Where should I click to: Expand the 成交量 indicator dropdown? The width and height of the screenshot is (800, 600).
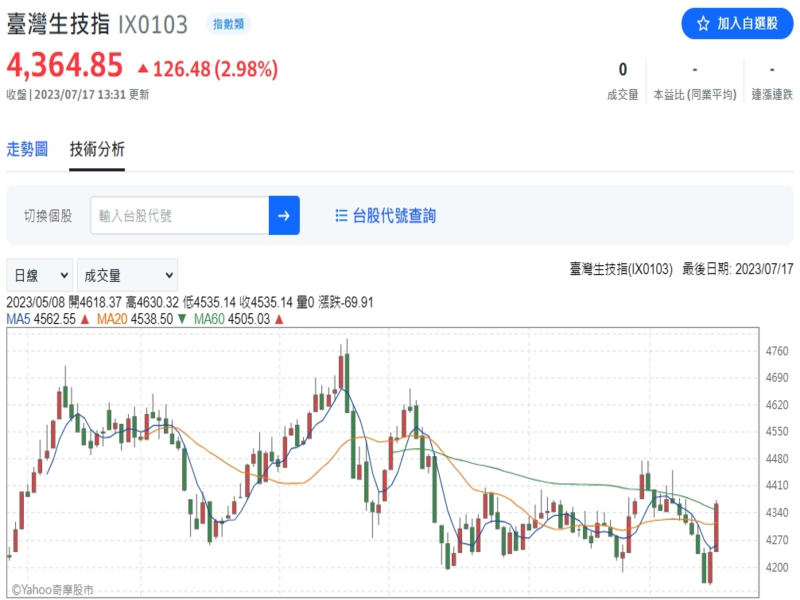(129, 275)
